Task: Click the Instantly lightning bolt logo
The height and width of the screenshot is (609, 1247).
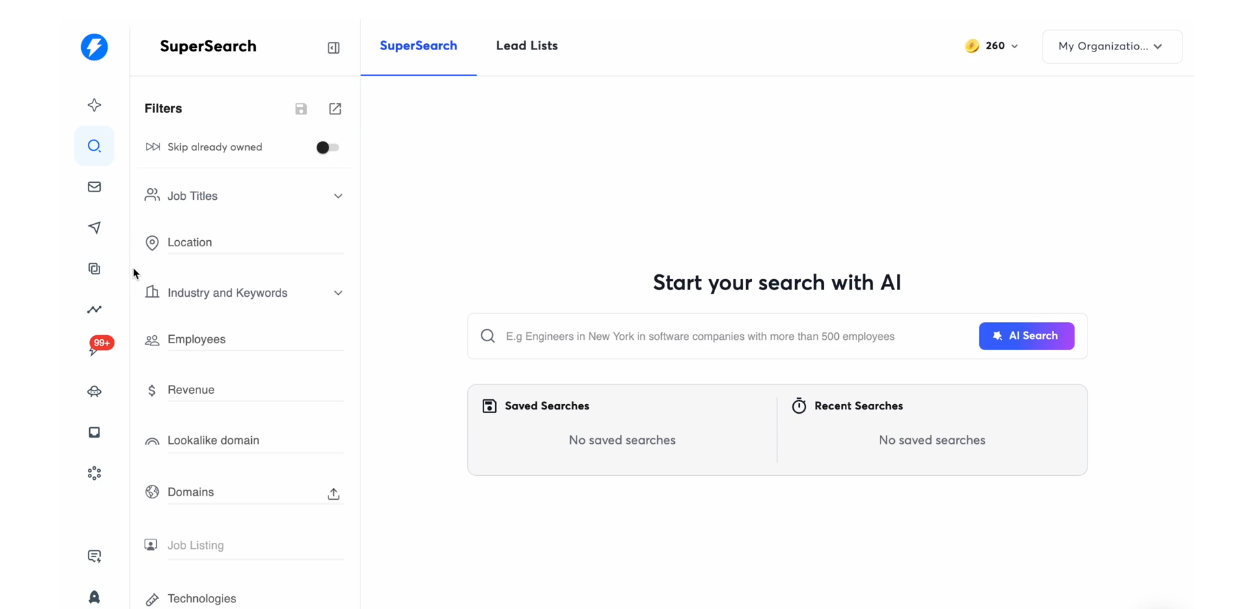Action: coord(94,47)
